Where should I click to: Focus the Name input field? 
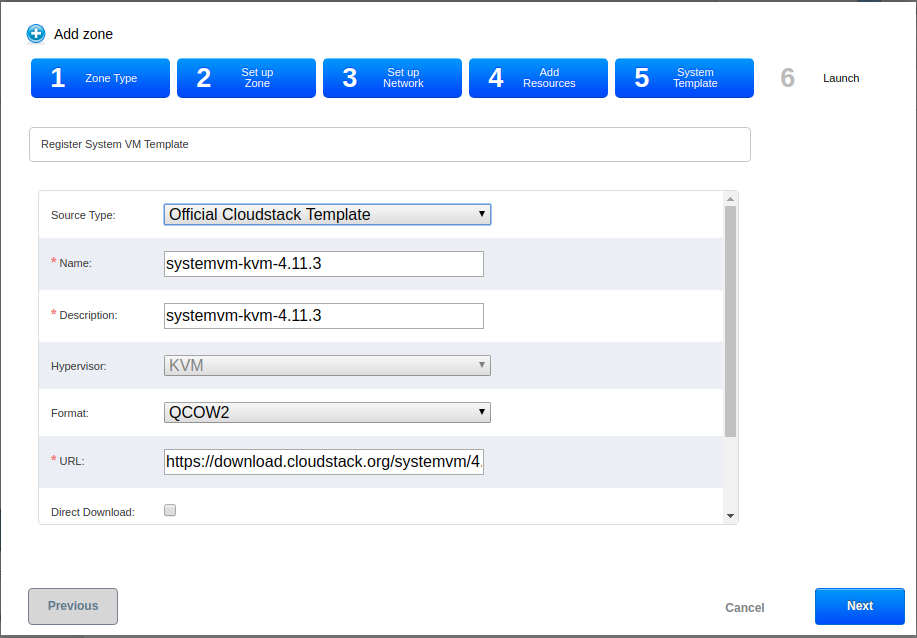tap(323, 264)
